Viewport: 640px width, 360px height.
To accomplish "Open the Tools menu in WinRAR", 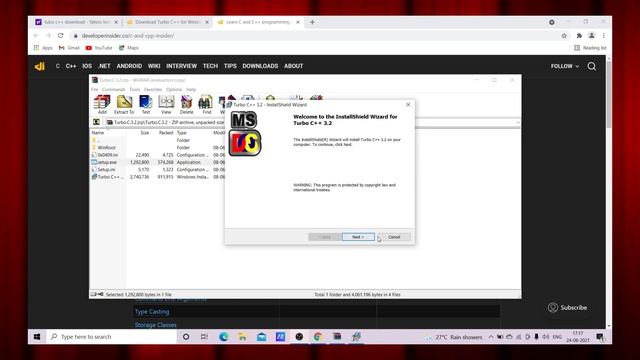I will pos(135,89).
